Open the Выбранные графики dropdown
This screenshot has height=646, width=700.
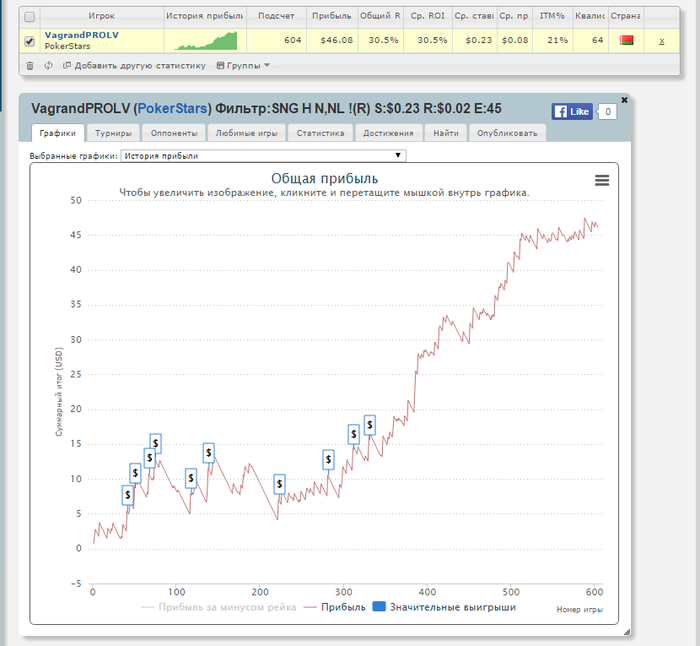[262, 155]
